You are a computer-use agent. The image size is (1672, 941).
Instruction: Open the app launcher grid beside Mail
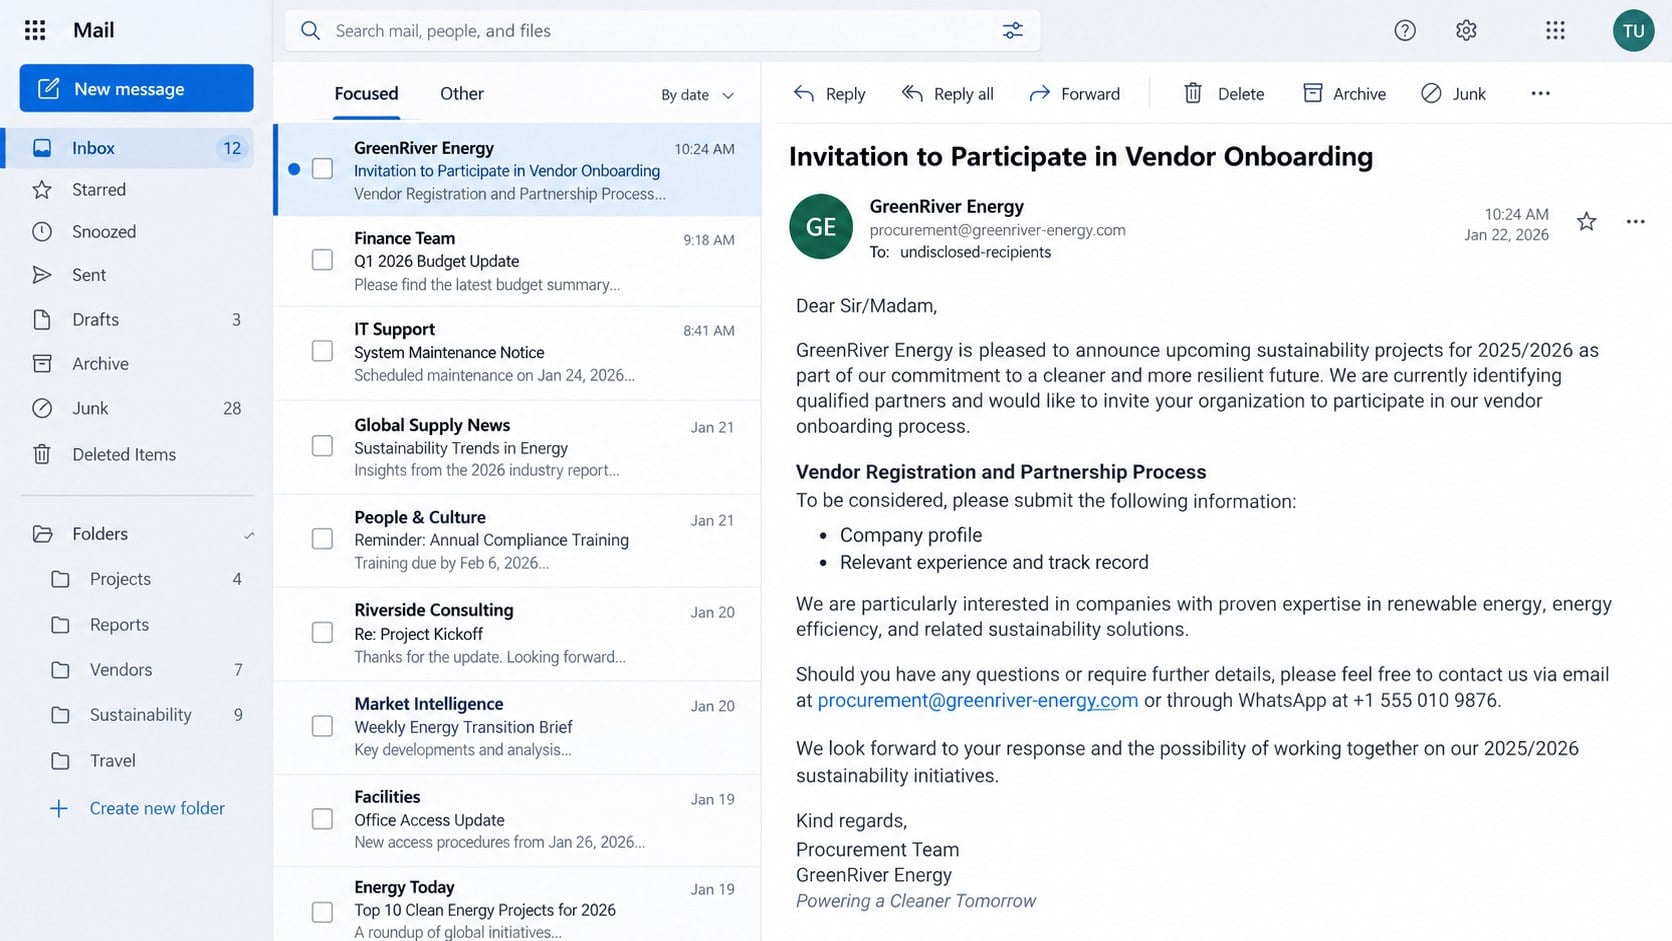[x=35, y=30]
